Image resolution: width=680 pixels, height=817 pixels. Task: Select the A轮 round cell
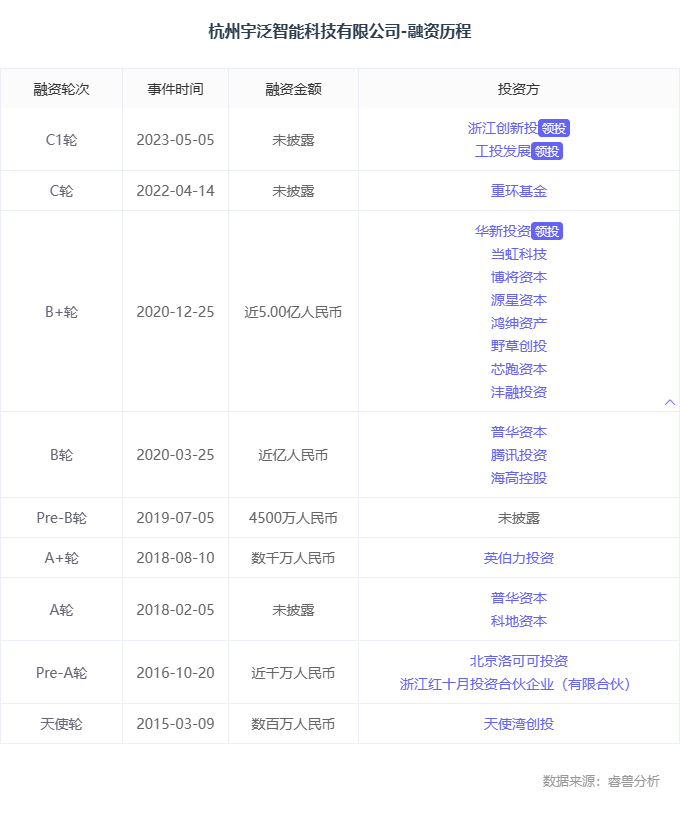[61, 610]
